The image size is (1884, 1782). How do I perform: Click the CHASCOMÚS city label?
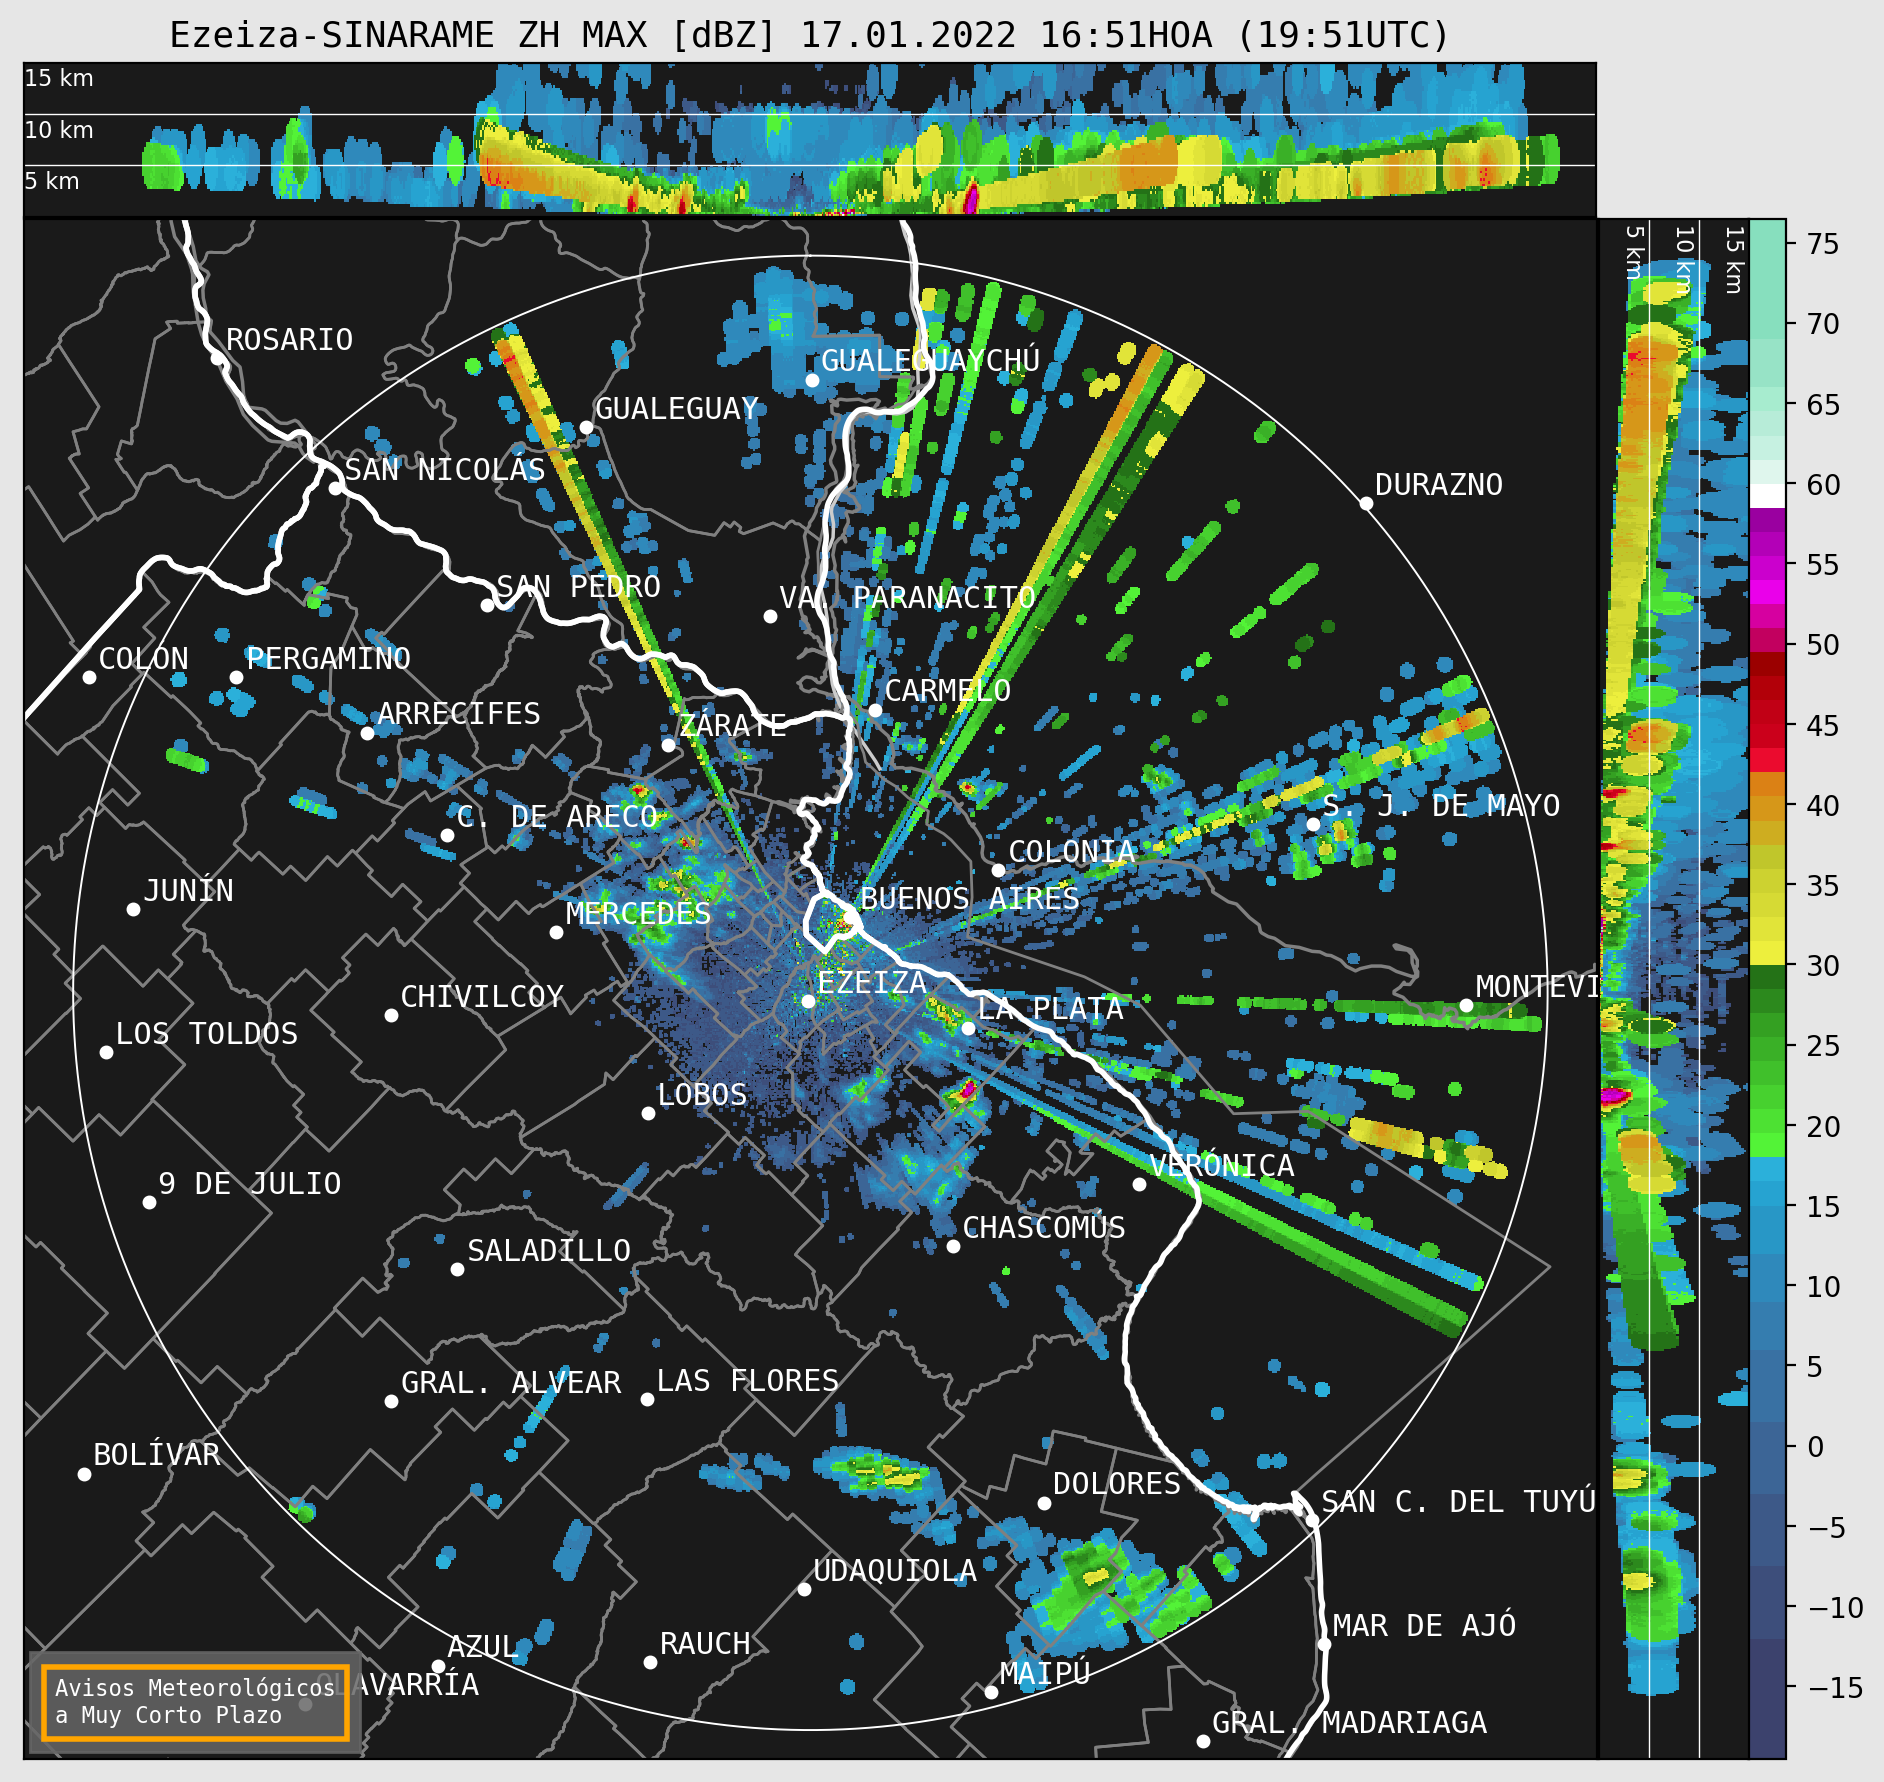pyautogui.click(x=1043, y=1228)
